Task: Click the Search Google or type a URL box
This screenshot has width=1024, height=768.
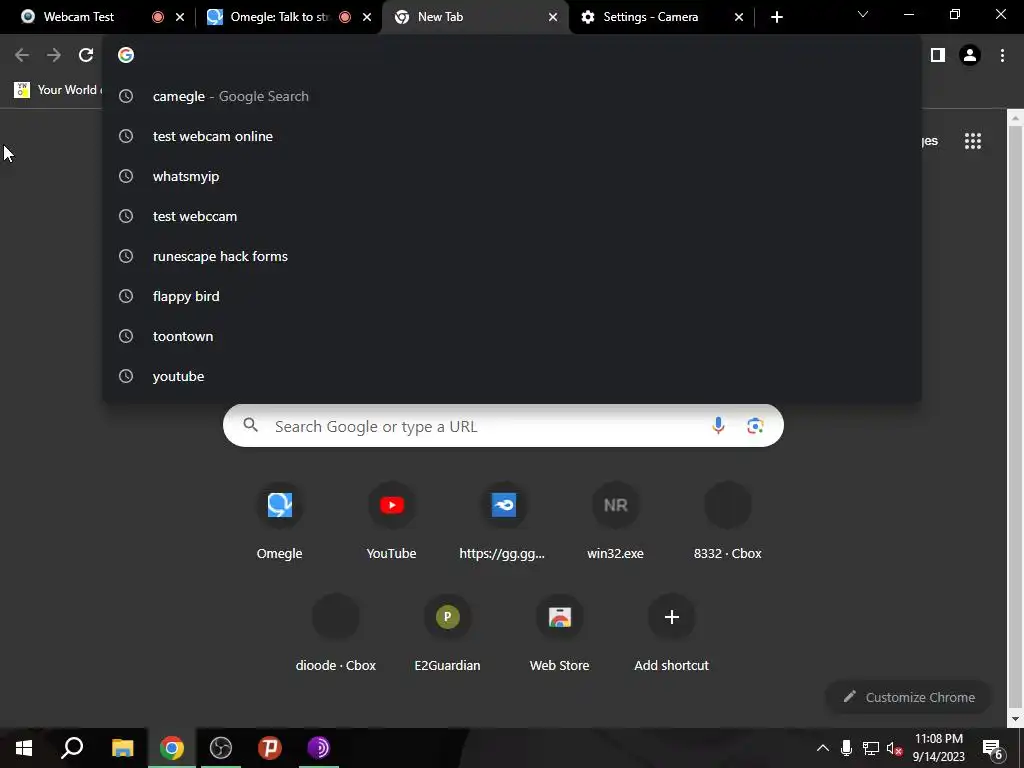Action: (x=503, y=426)
